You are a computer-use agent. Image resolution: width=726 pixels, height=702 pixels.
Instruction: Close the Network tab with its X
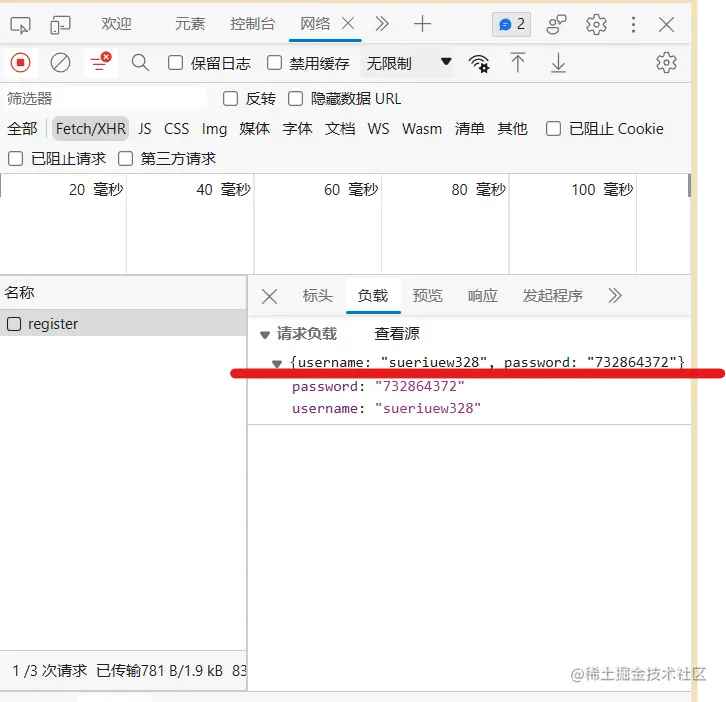click(x=348, y=23)
